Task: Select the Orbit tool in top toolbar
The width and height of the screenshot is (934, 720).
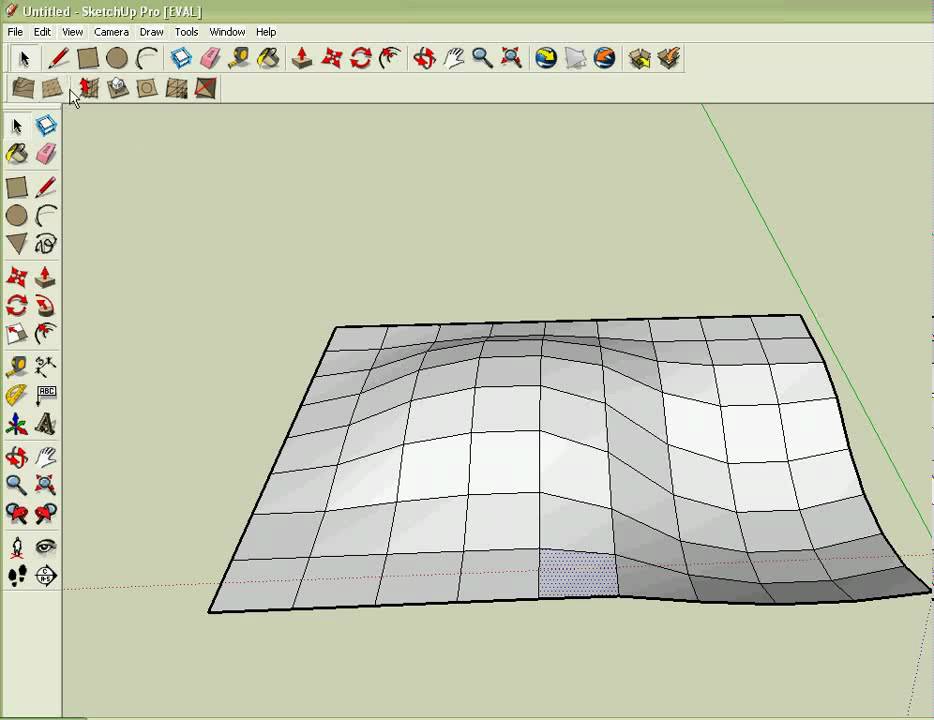Action: click(424, 58)
